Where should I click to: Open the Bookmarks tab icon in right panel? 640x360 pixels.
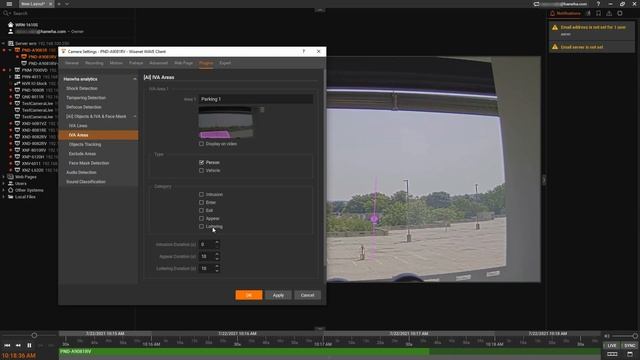click(x=598, y=13)
